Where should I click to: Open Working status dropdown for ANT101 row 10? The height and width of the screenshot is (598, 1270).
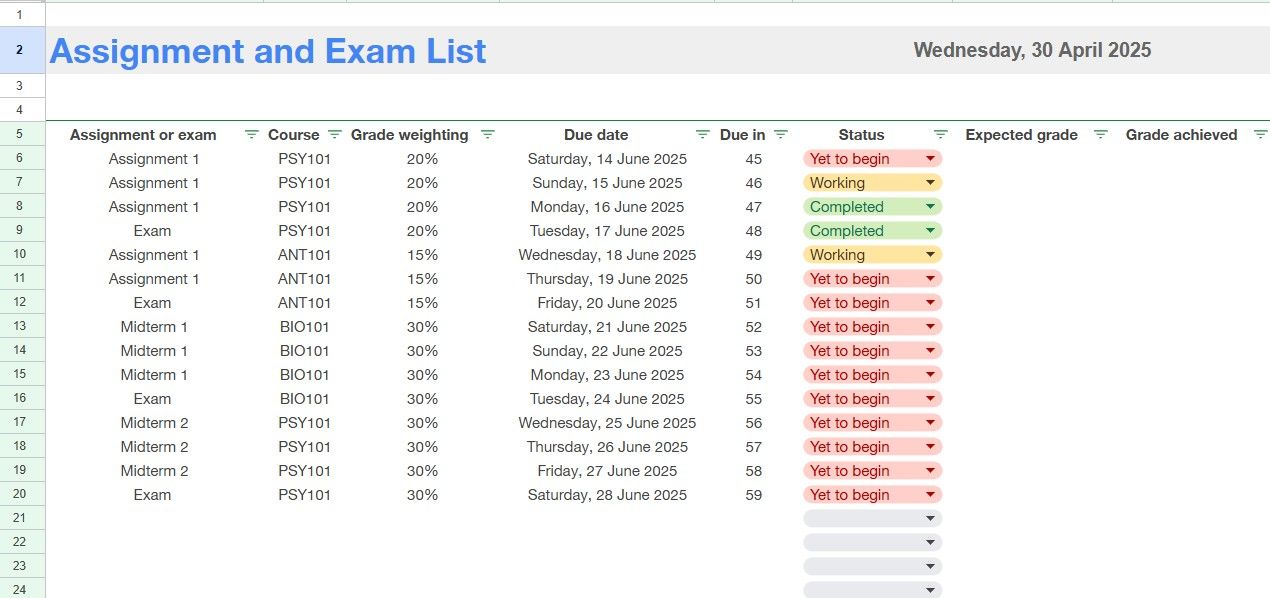931,255
